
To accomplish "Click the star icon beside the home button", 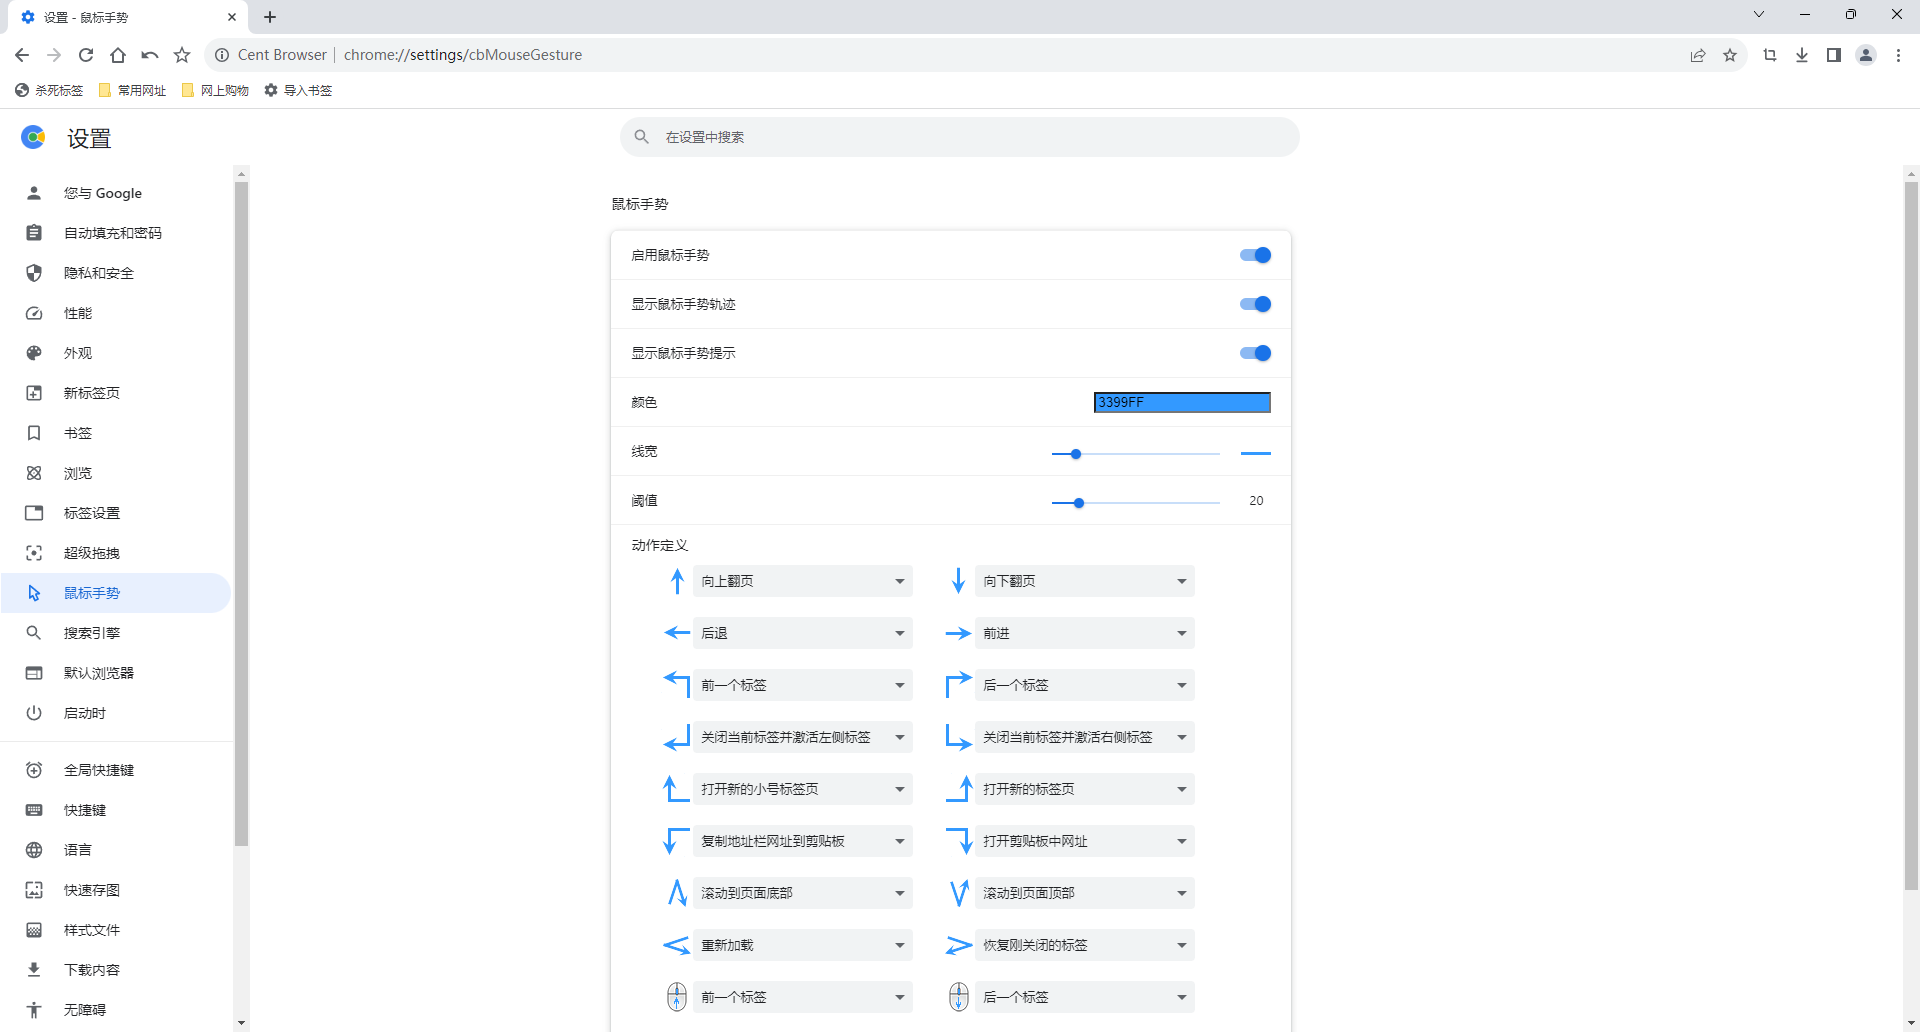I will tap(182, 55).
